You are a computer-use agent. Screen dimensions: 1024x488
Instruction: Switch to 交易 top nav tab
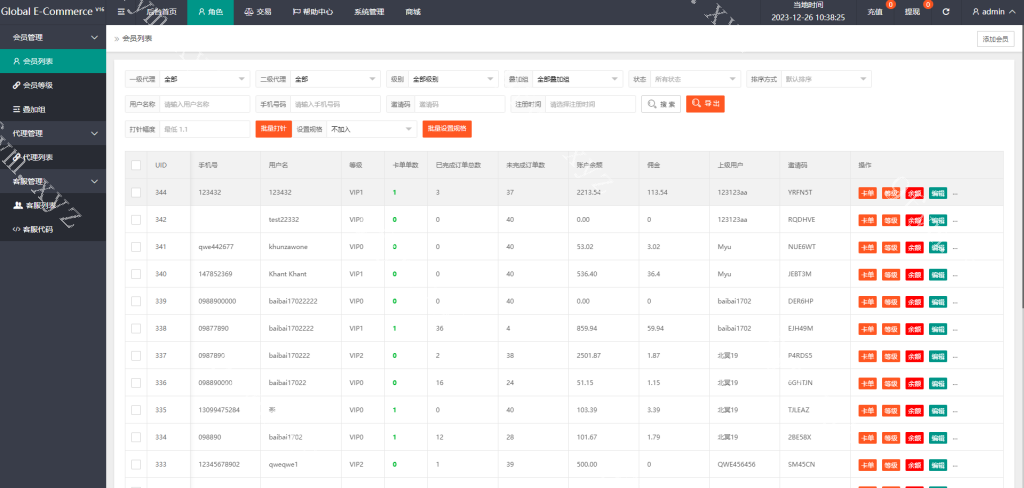(258, 12)
